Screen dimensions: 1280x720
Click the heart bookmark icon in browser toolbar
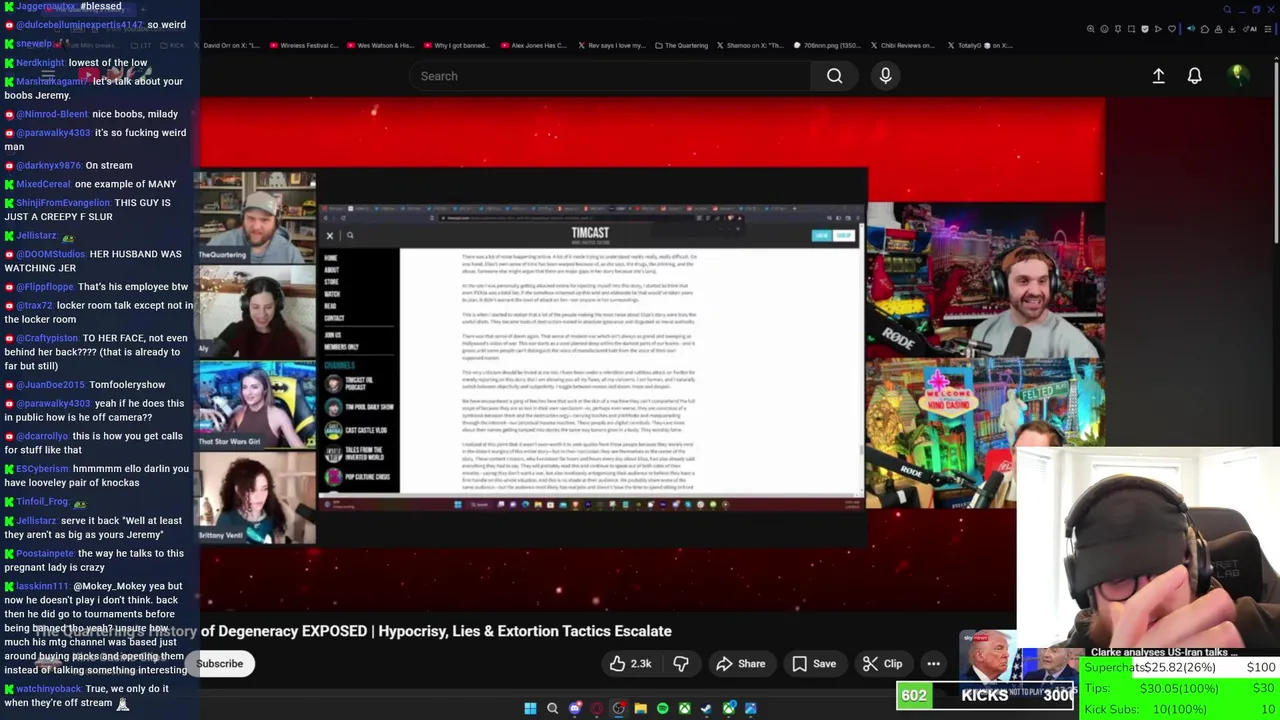[x=1172, y=29]
